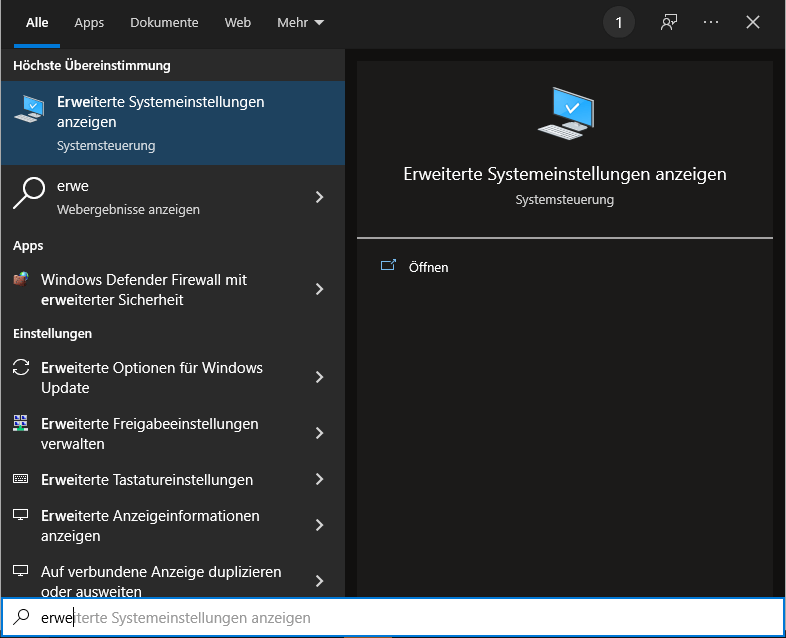Open Windows Defender Firewall mit erweiterter Sicherheit

pos(173,289)
